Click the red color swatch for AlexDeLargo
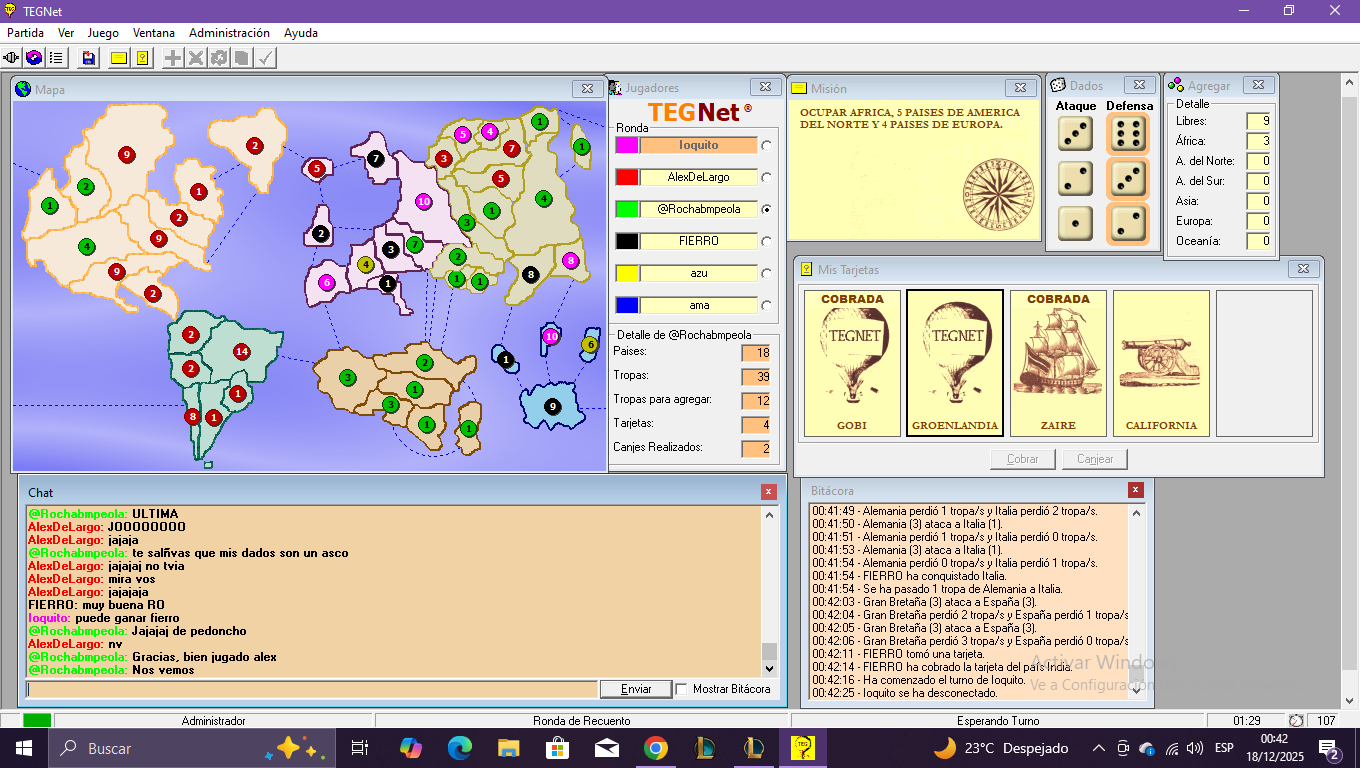Viewport: 1360px width, 768px height. click(626, 177)
